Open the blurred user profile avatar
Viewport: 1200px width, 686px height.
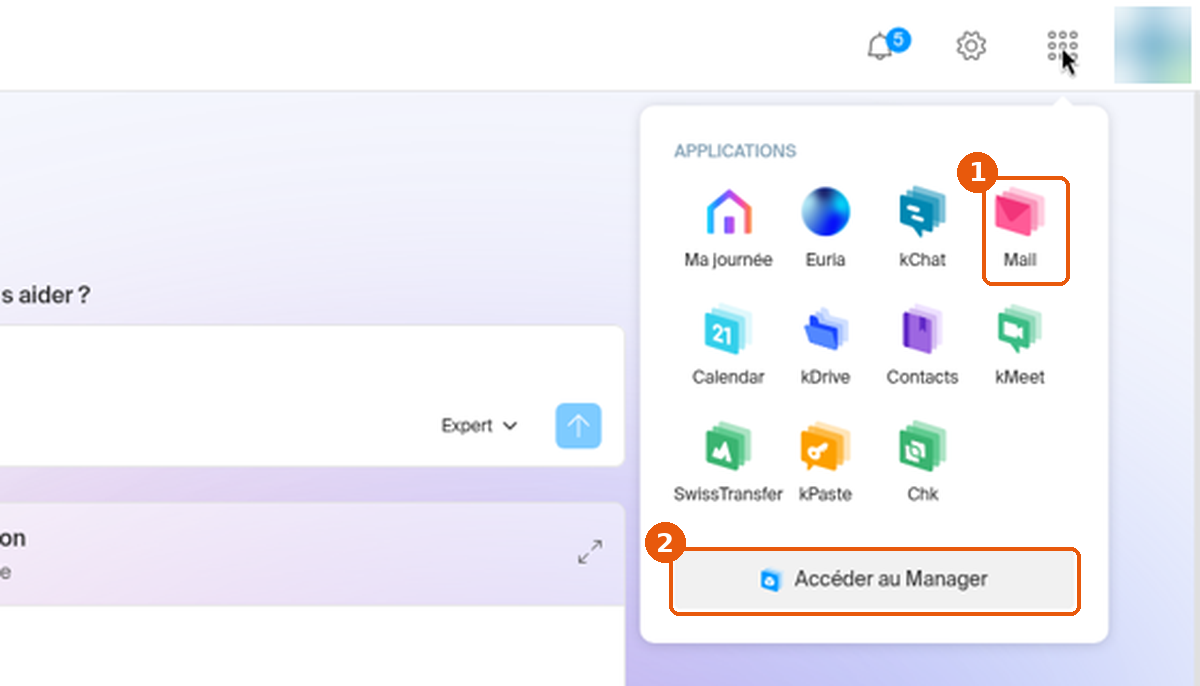click(x=1152, y=45)
